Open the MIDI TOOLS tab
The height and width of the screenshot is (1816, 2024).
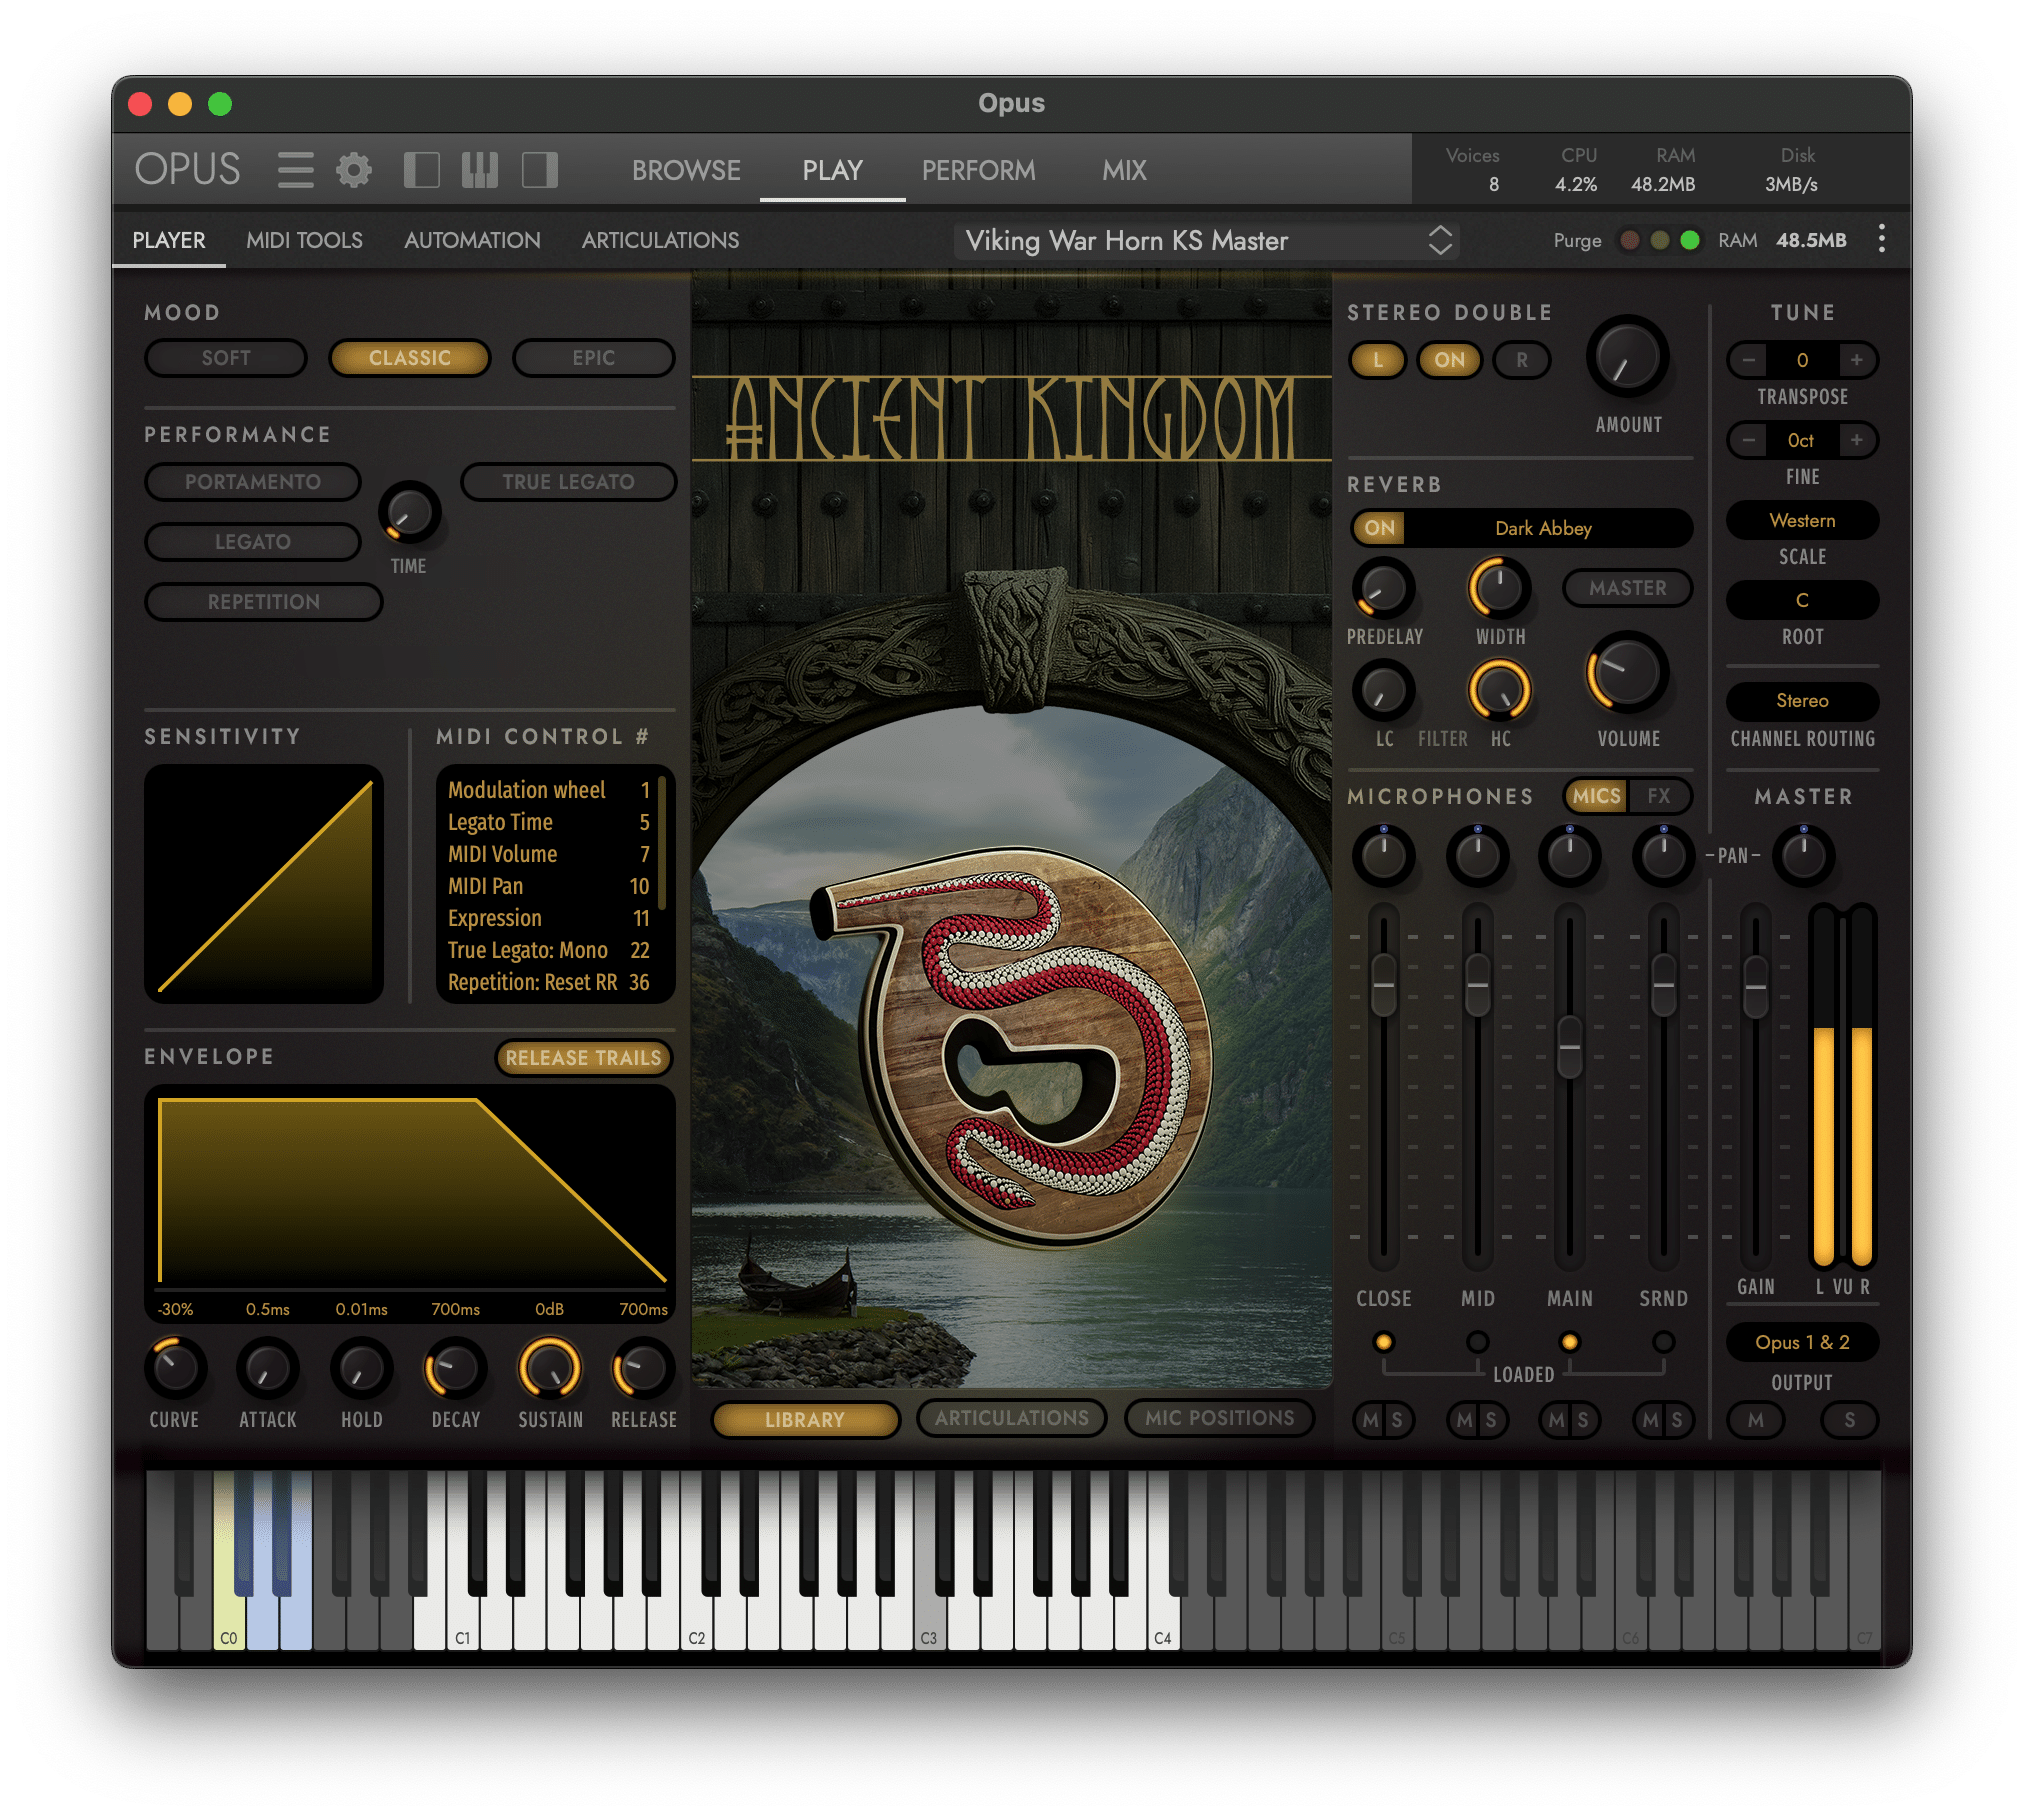(304, 241)
